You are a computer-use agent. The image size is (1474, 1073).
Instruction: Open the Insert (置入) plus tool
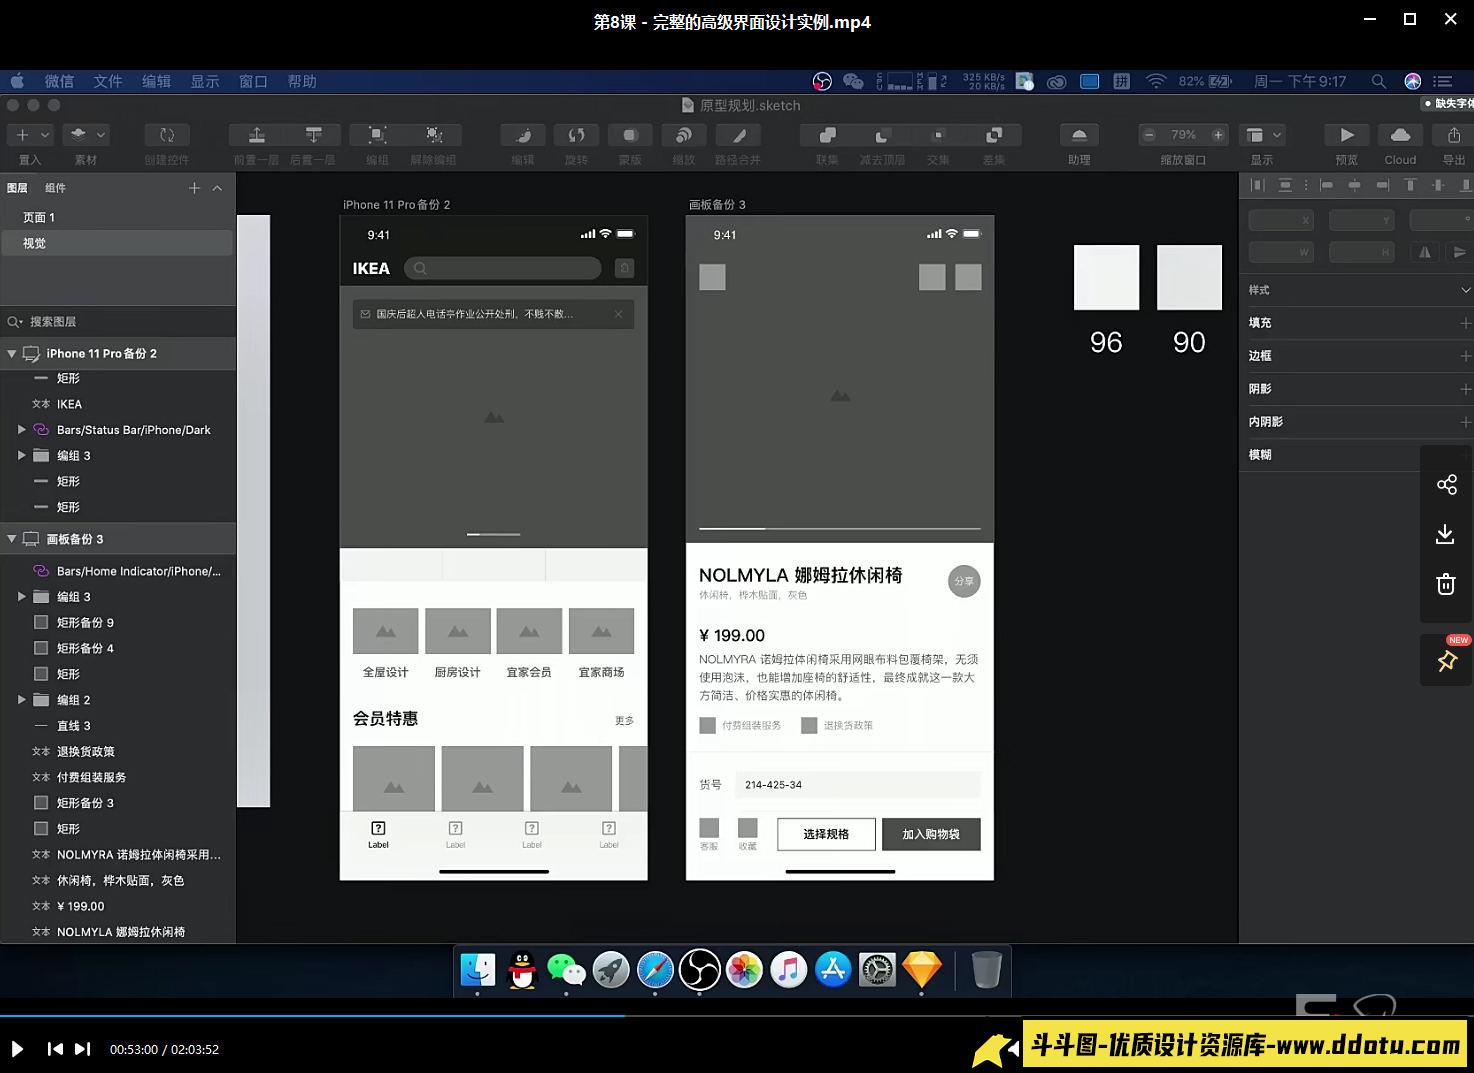pos(22,134)
